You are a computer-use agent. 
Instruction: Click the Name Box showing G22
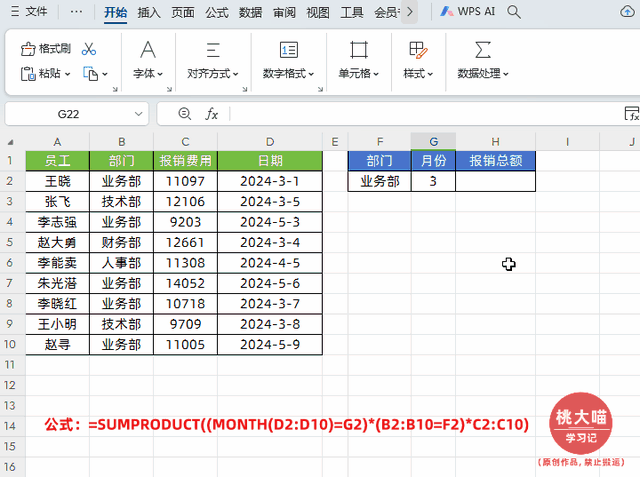point(68,114)
